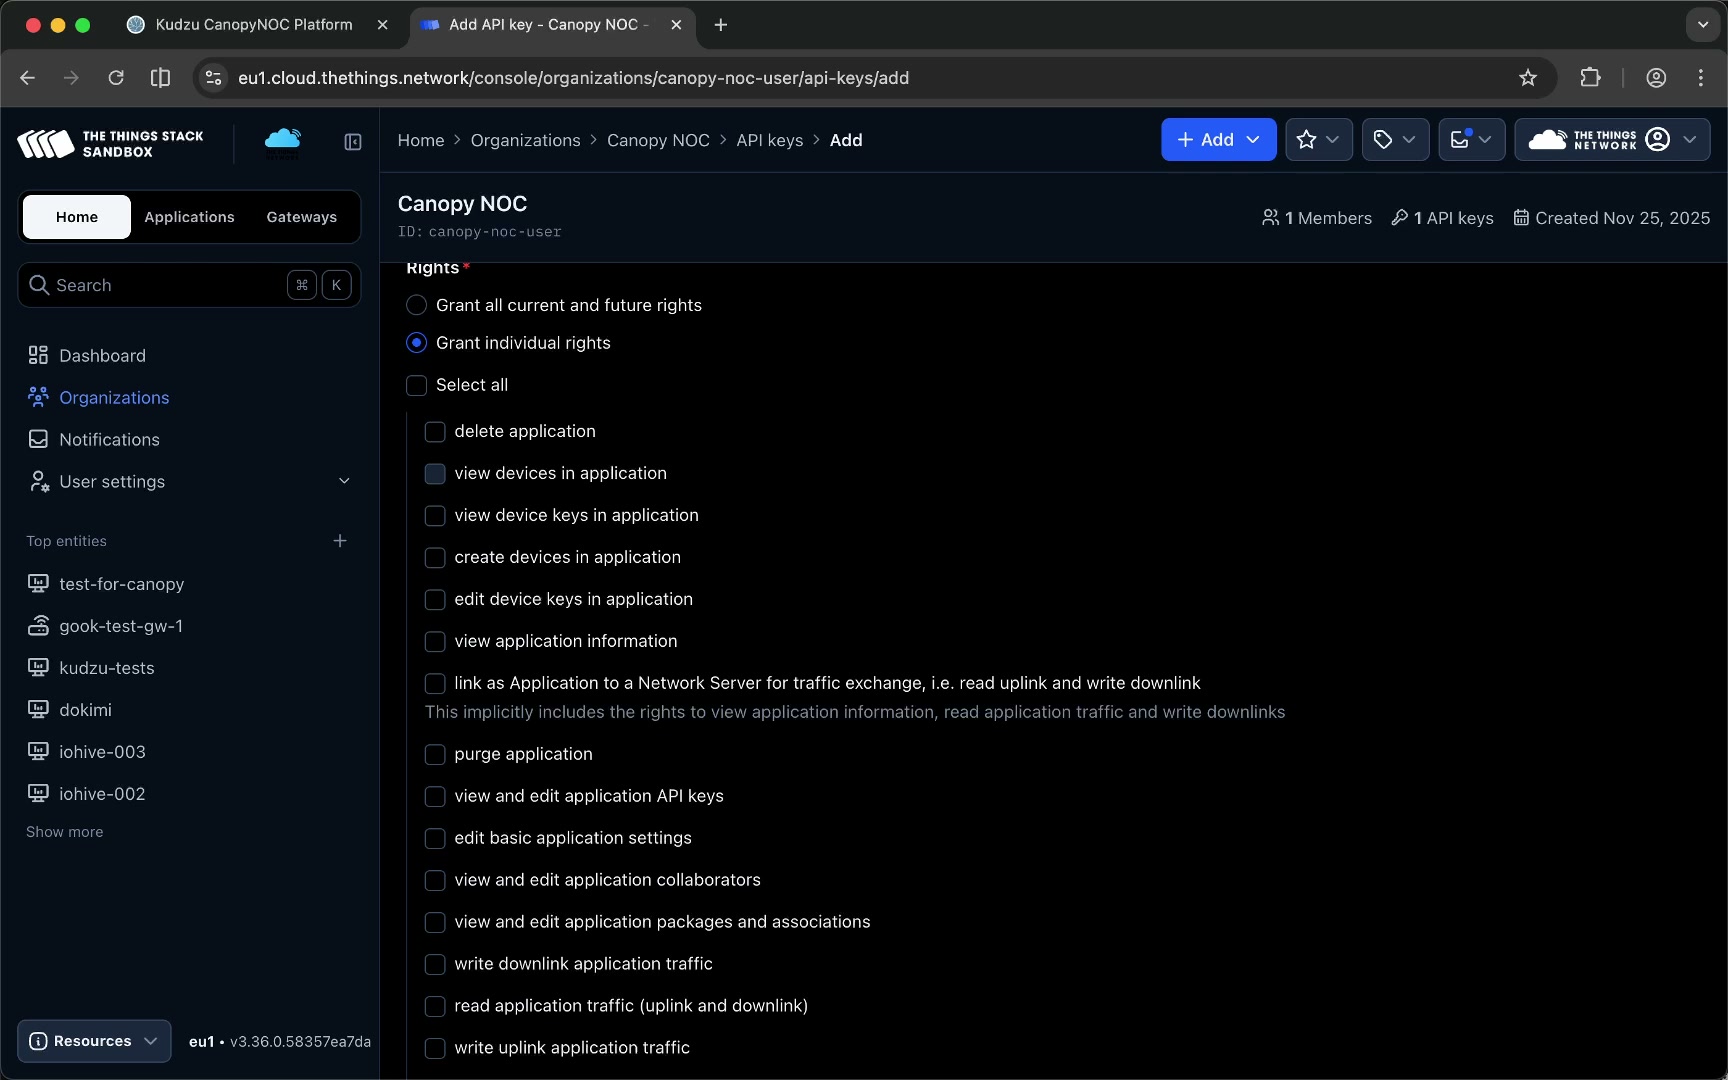The height and width of the screenshot is (1080, 1728).
Task: Check view devices in application
Action: pos(435,473)
